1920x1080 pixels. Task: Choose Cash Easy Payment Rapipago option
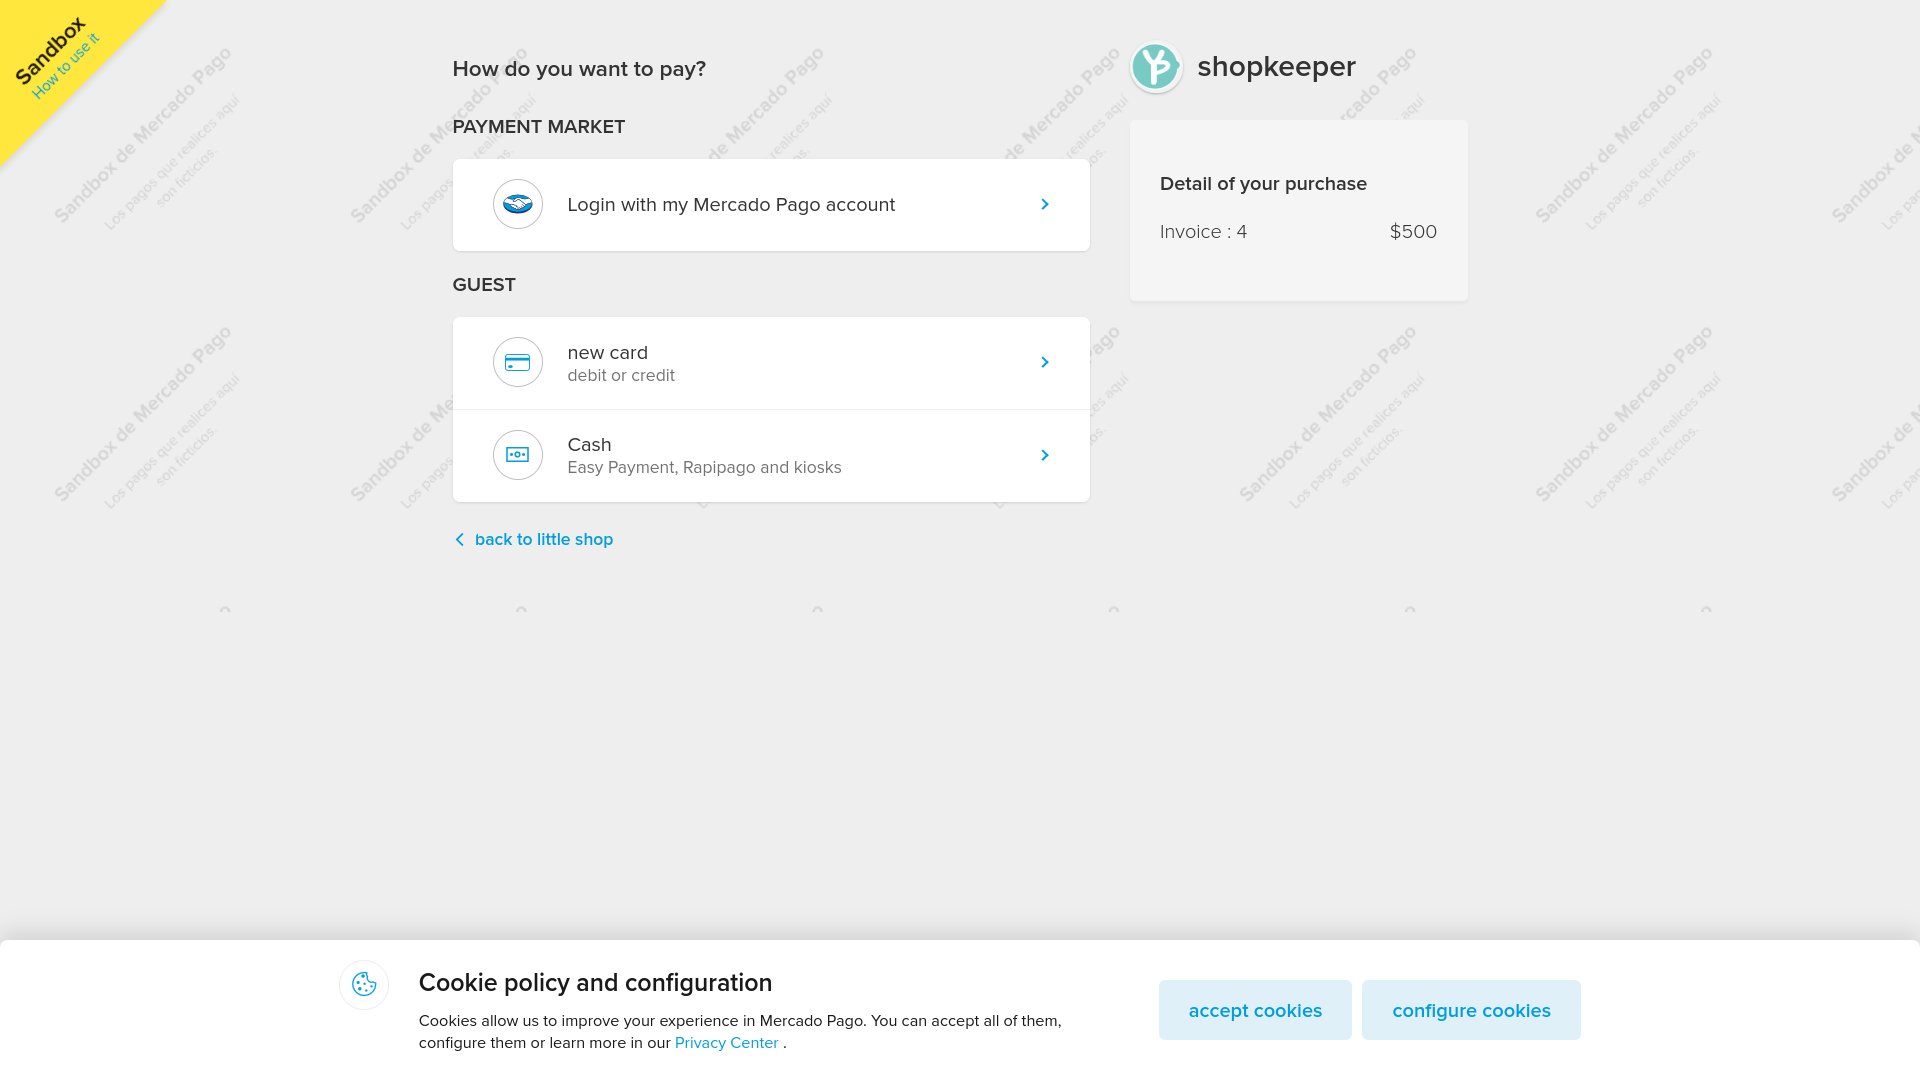[x=704, y=456]
